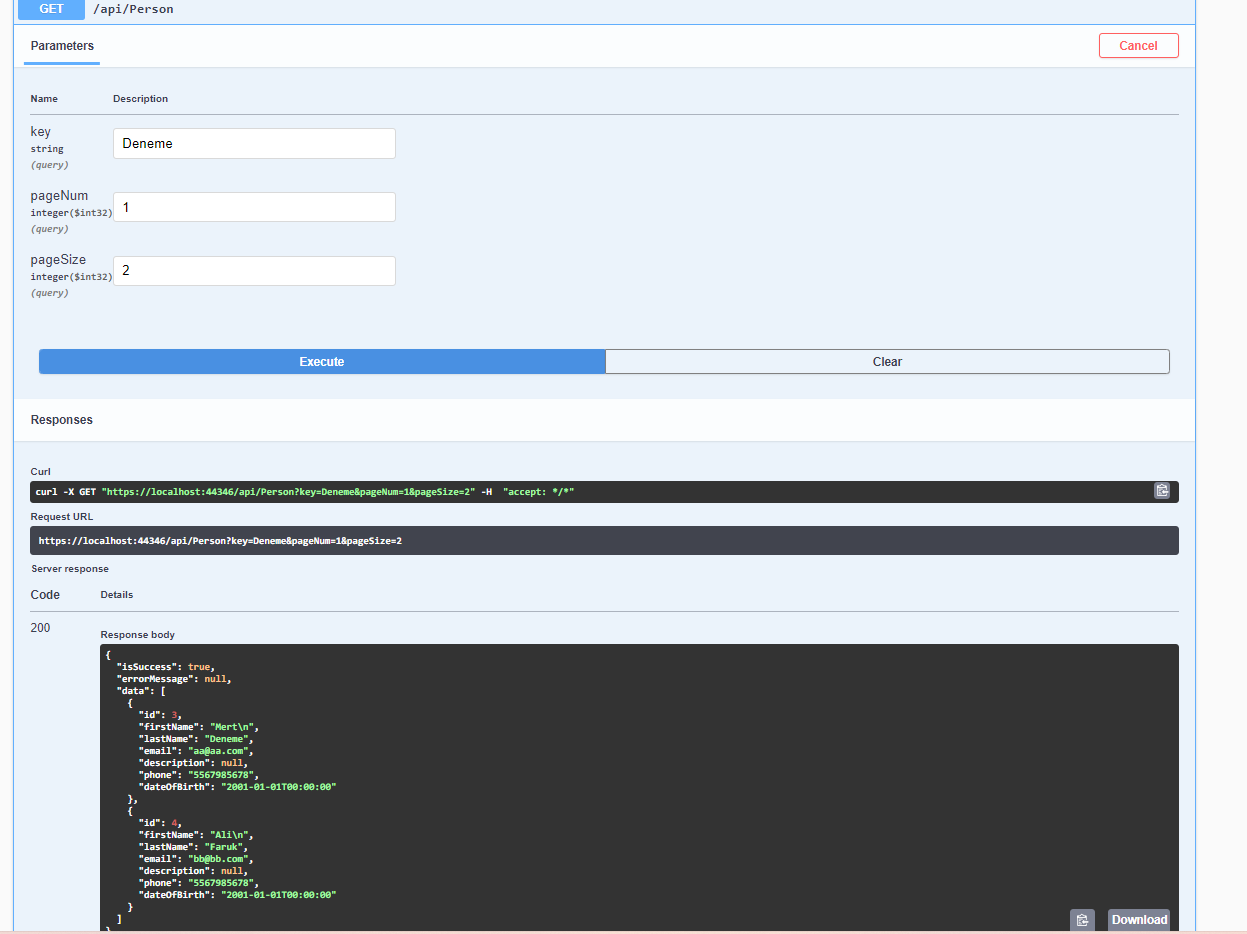Click the Description column header
The width and height of the screenshot is (1247, 934).
click(x=140, y=99)
